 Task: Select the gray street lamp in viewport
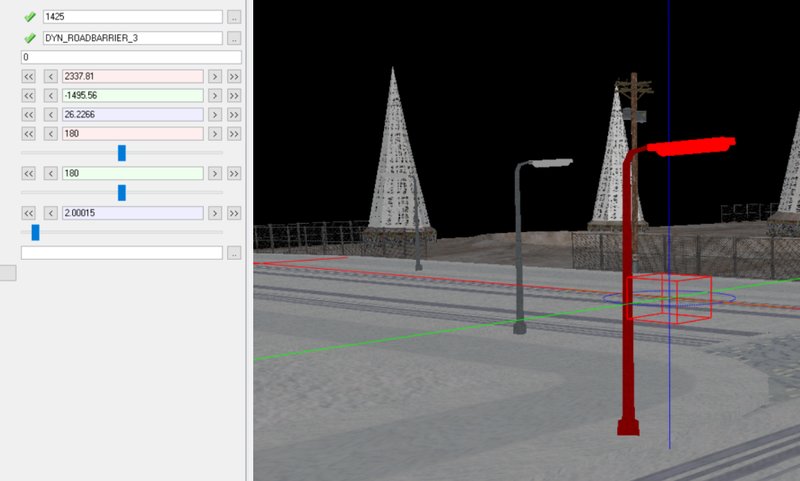point(519,245)
